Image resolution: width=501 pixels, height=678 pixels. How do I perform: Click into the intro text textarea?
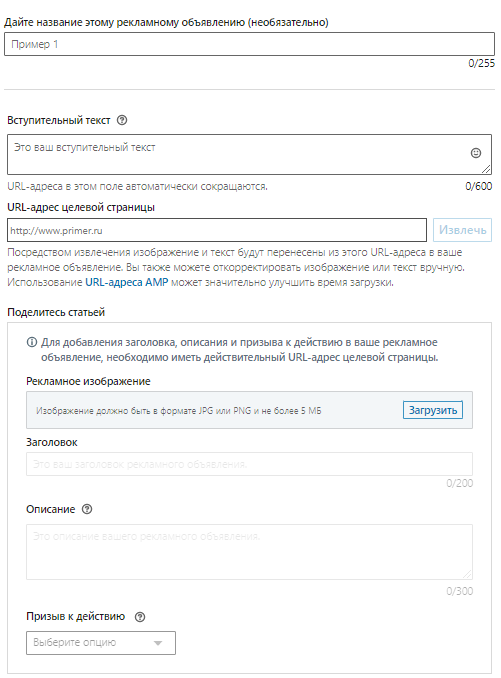pyautogui.click(x=249, y=154)
